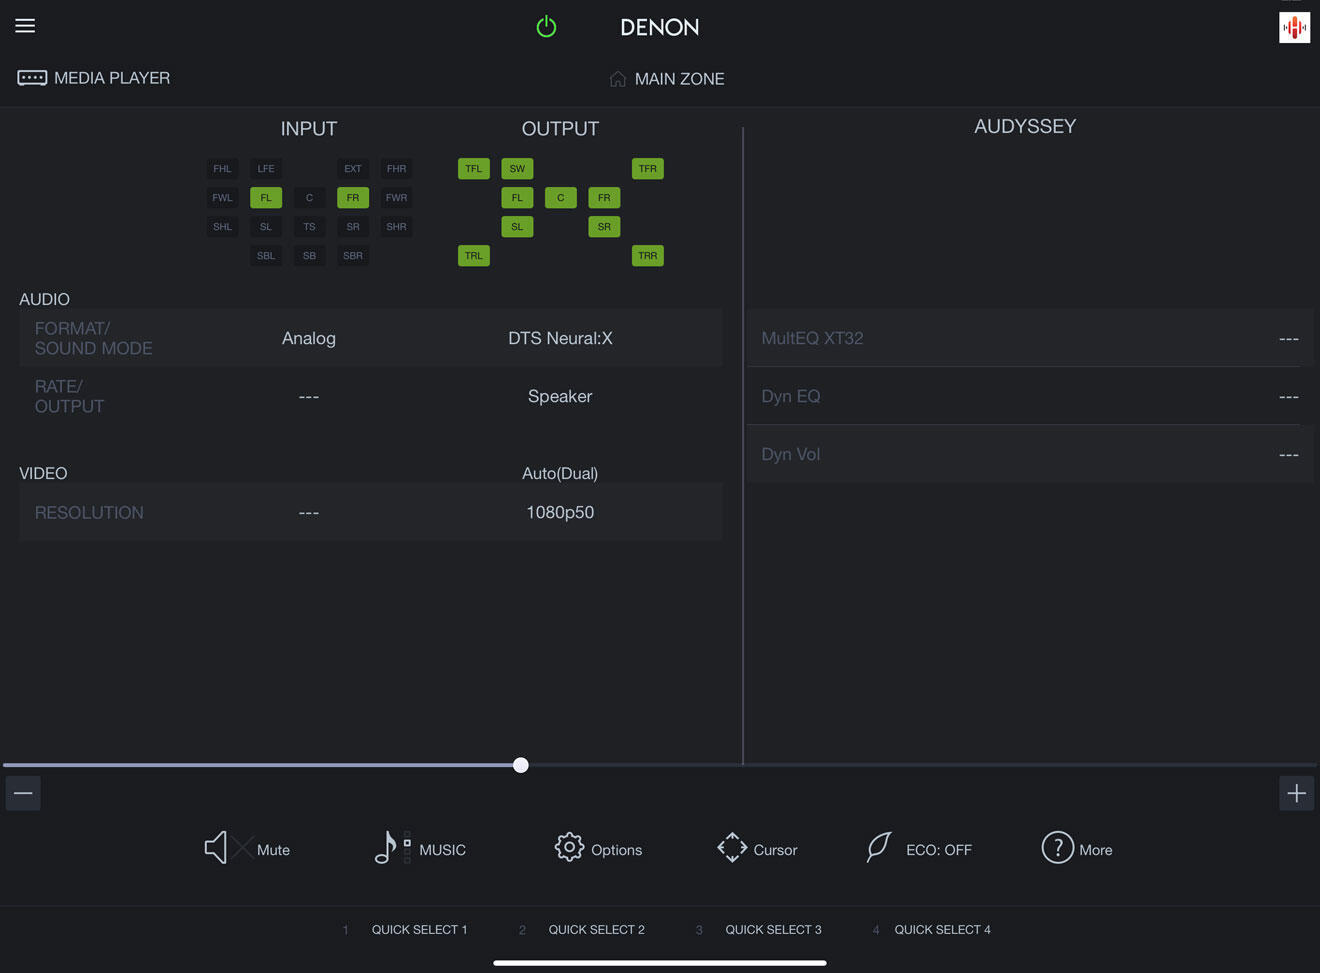Click the RESOLUTION label

pyautogui.click(x=89, y=512)
